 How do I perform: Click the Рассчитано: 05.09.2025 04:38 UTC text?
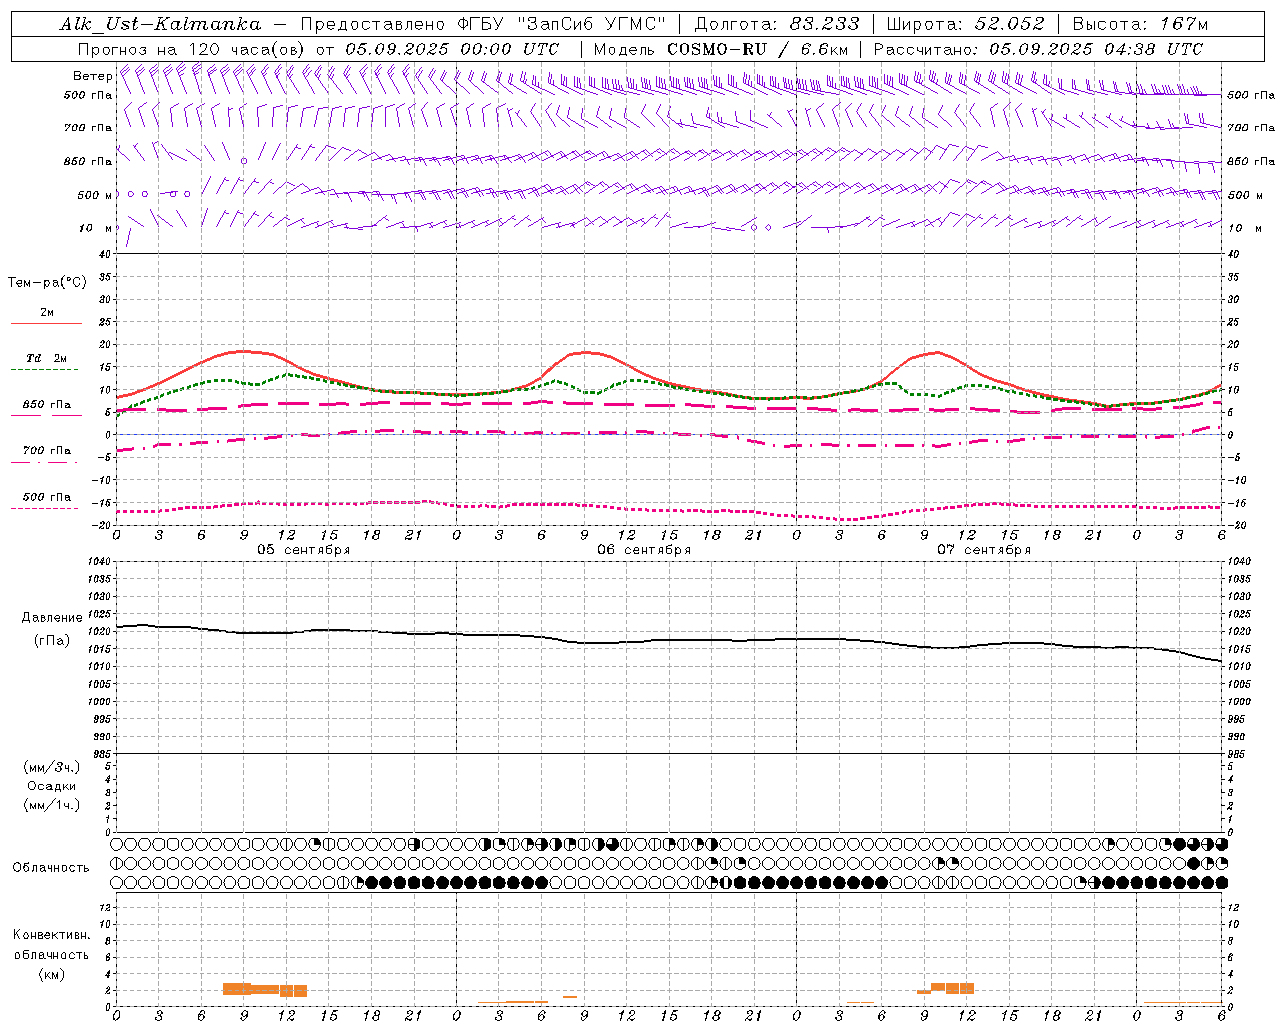pos(1038,49)
